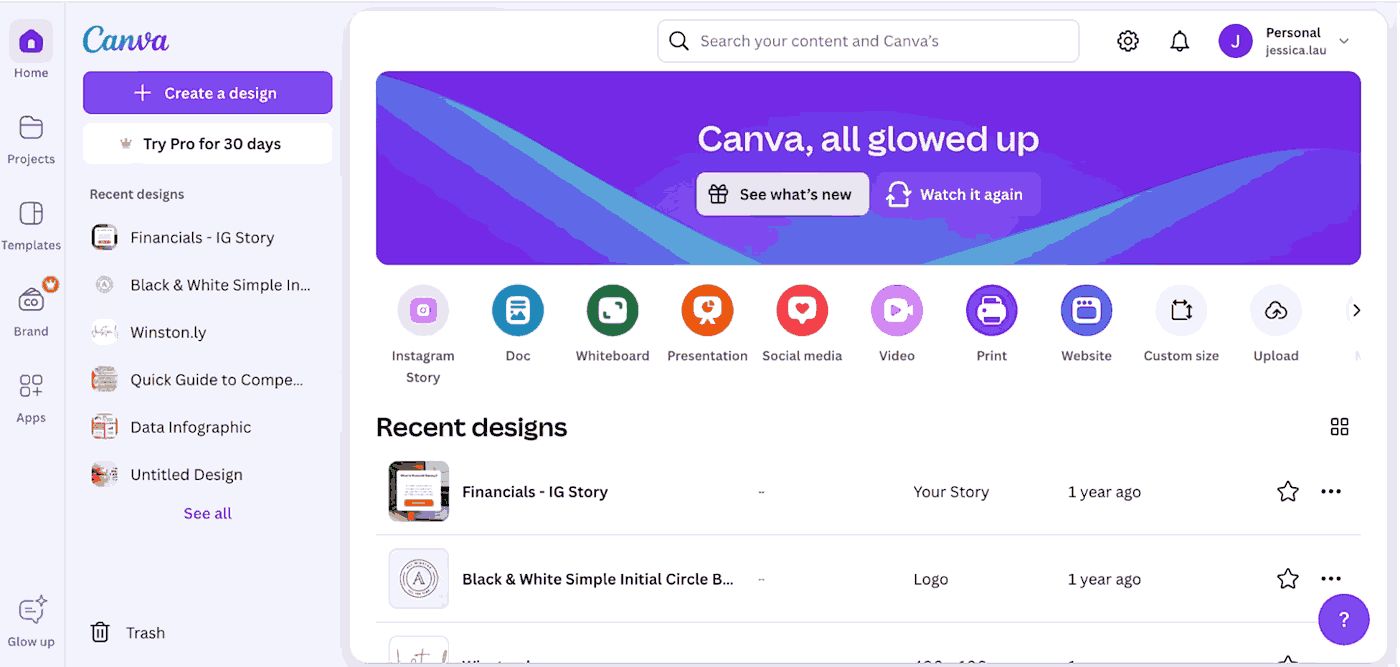The width and height of the screenshot is (1400, 667).
Task: Click the Black & White Simple Initial Circle title
Action: pos(598,579)
